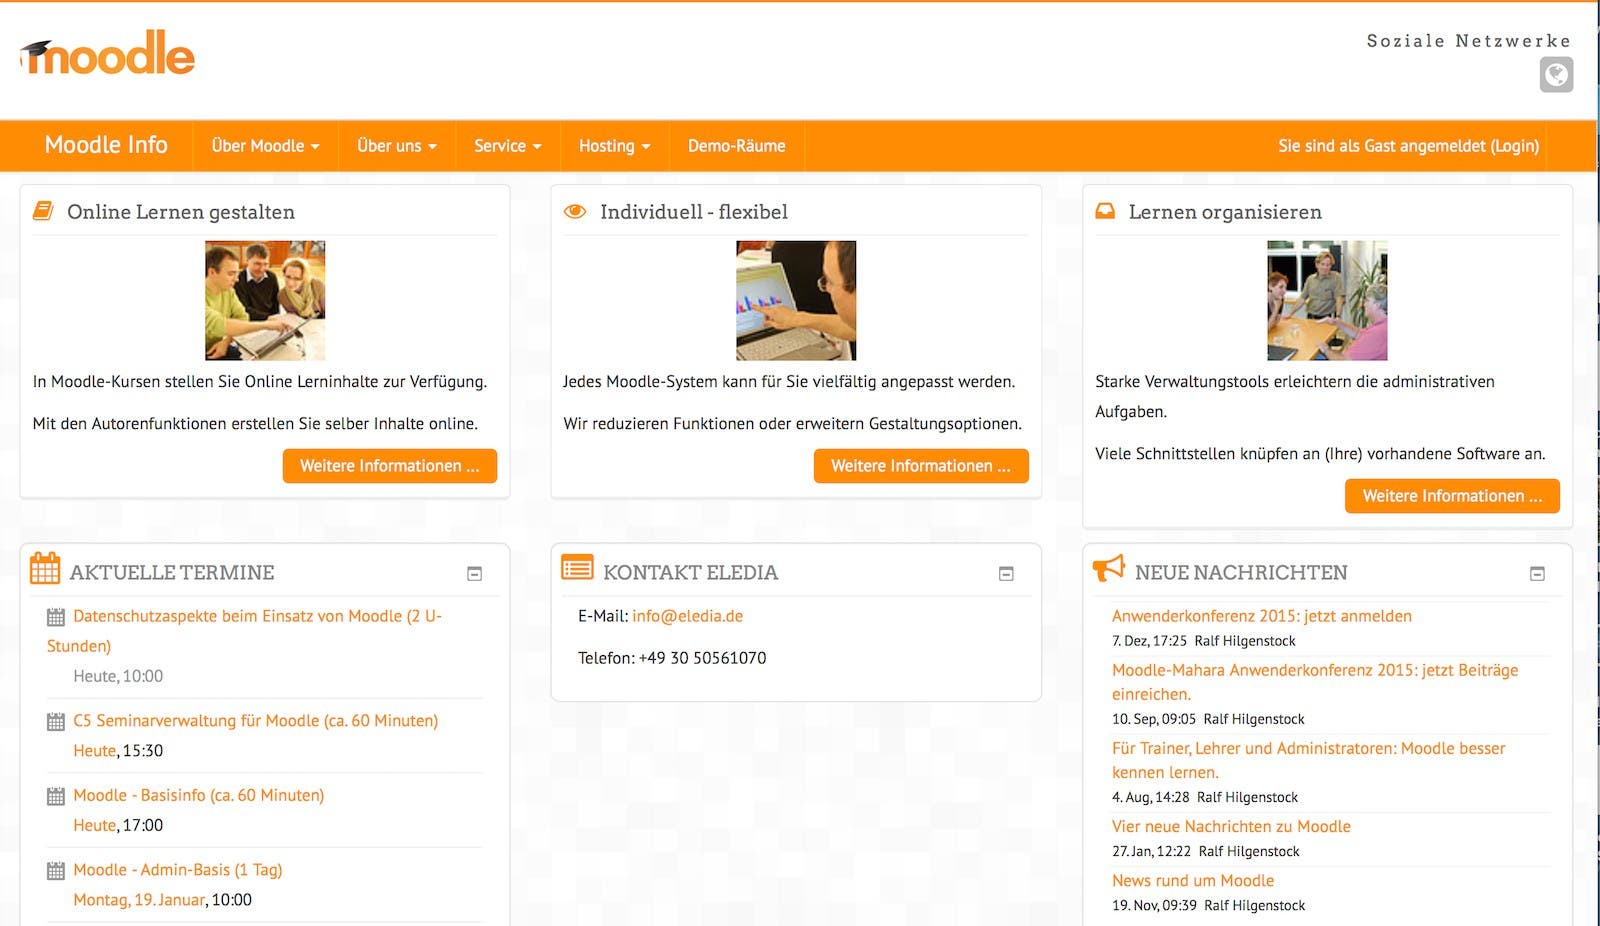
Task: Click the Soziale Netzwerke label
Action: coord(1469,41)
